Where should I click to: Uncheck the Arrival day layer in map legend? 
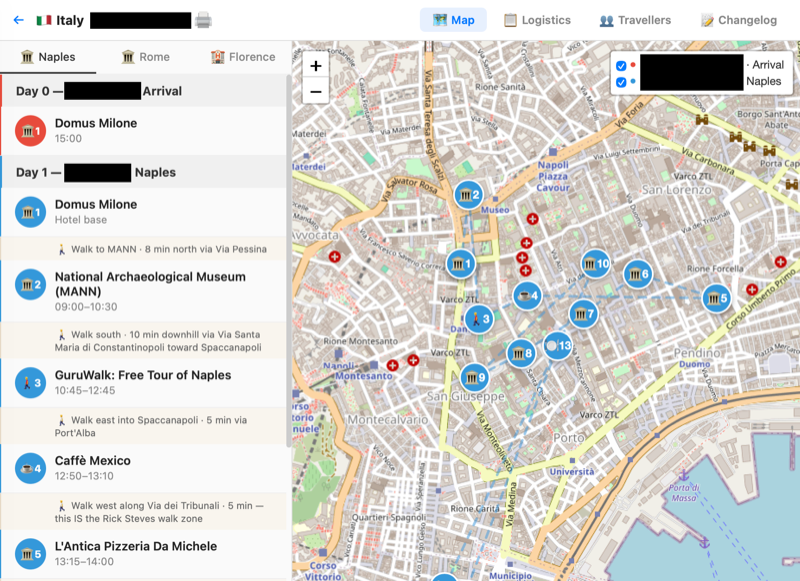pyautogui.click(x=621, y=66)
